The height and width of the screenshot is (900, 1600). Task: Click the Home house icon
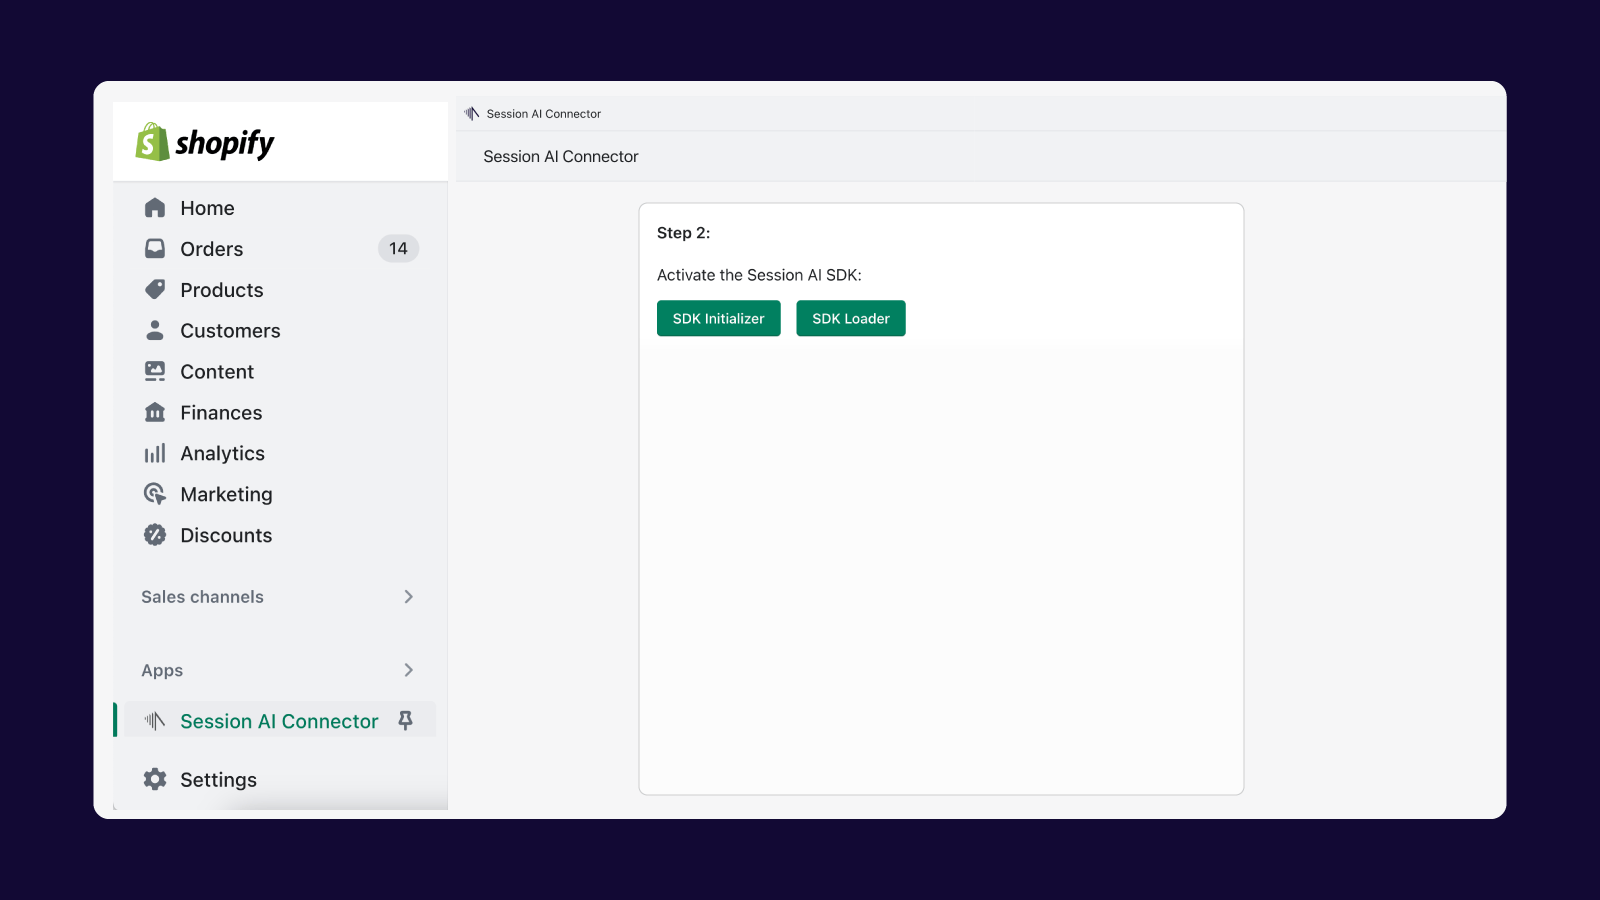tap(155, 208)
